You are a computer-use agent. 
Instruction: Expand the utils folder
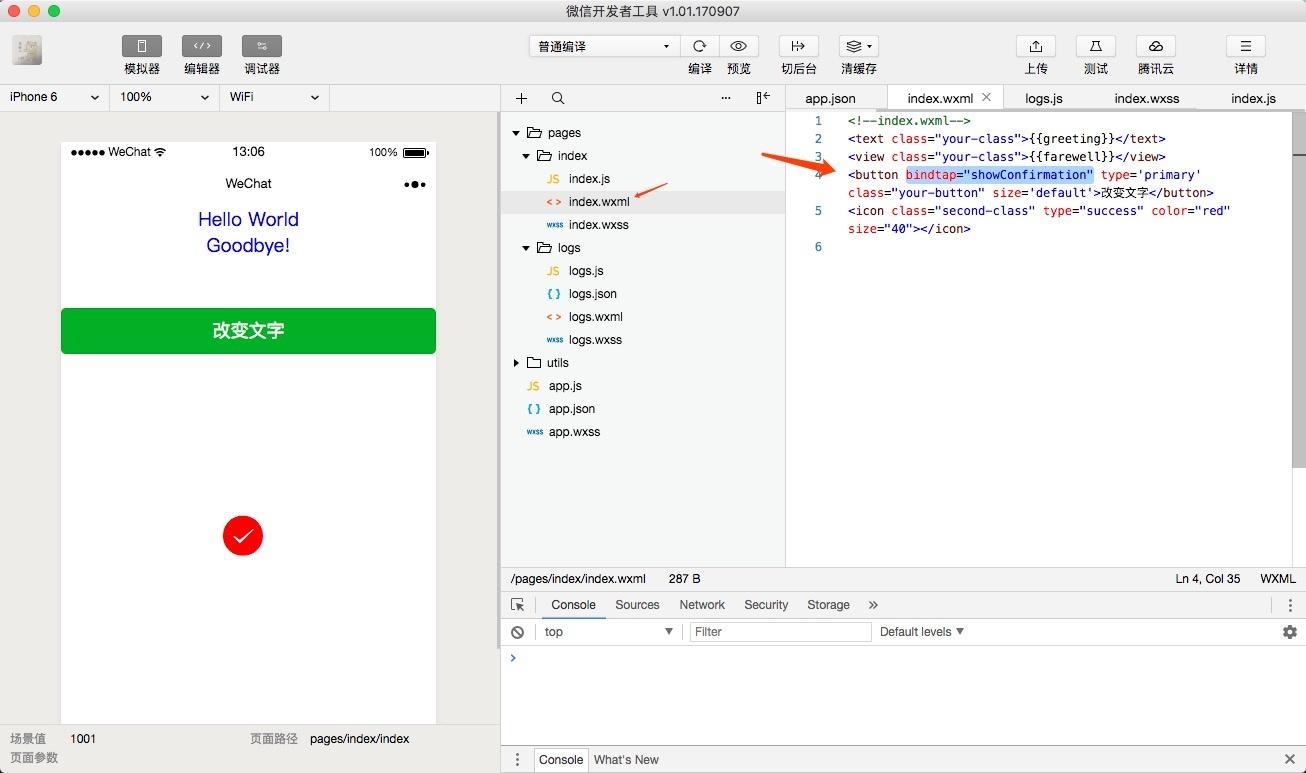click(x=516, y=363)
